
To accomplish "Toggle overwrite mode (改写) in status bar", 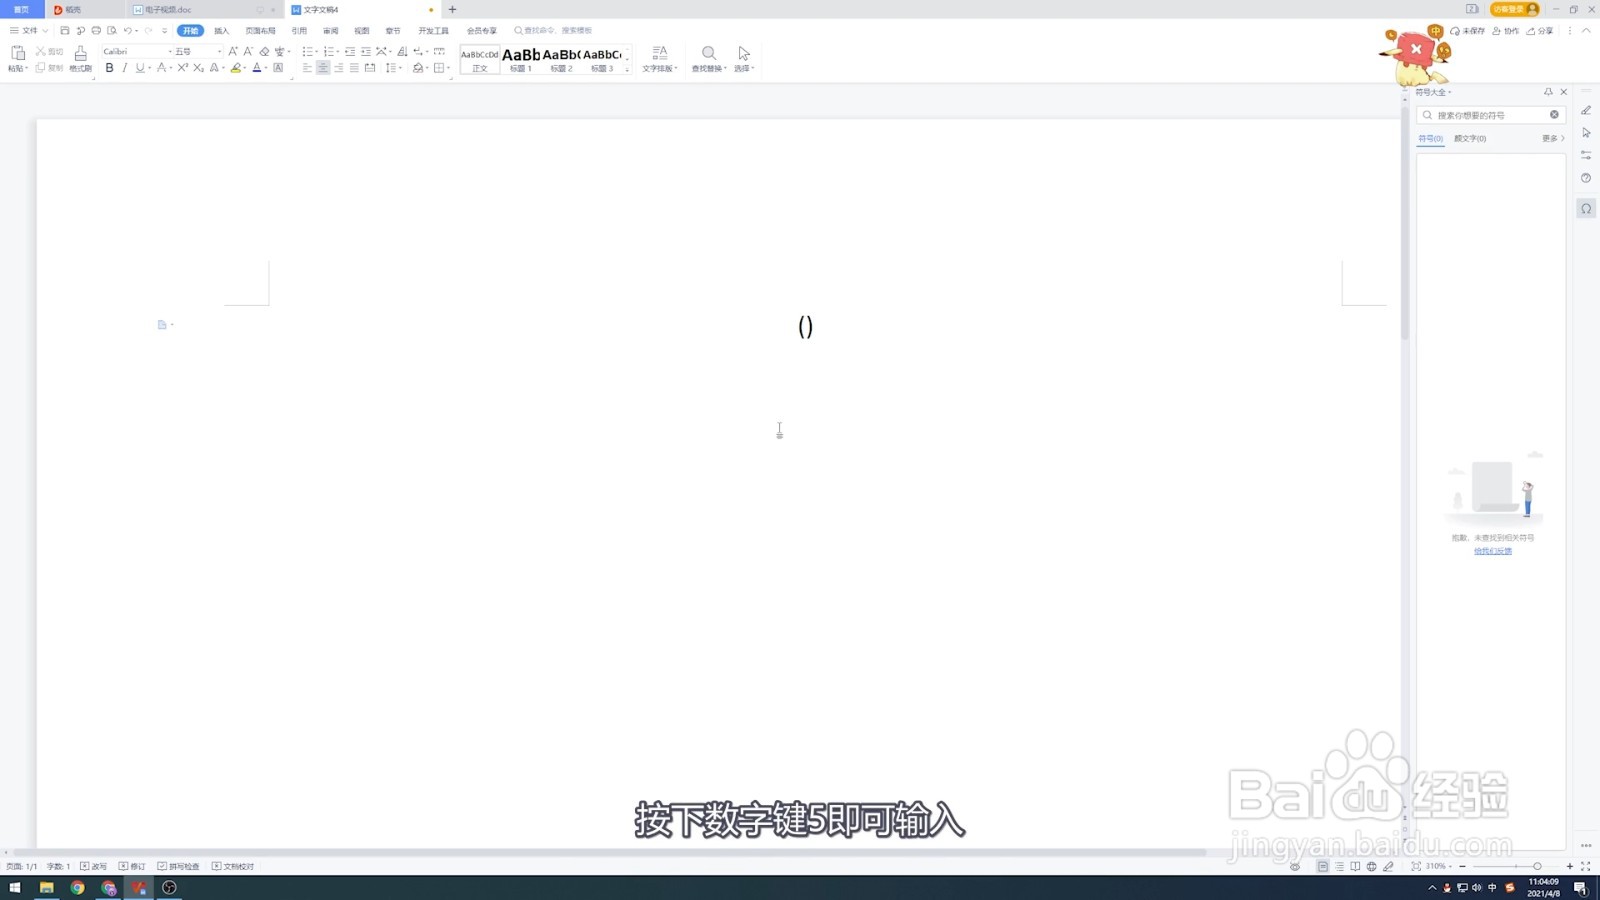I will click(x=93, y=866).
